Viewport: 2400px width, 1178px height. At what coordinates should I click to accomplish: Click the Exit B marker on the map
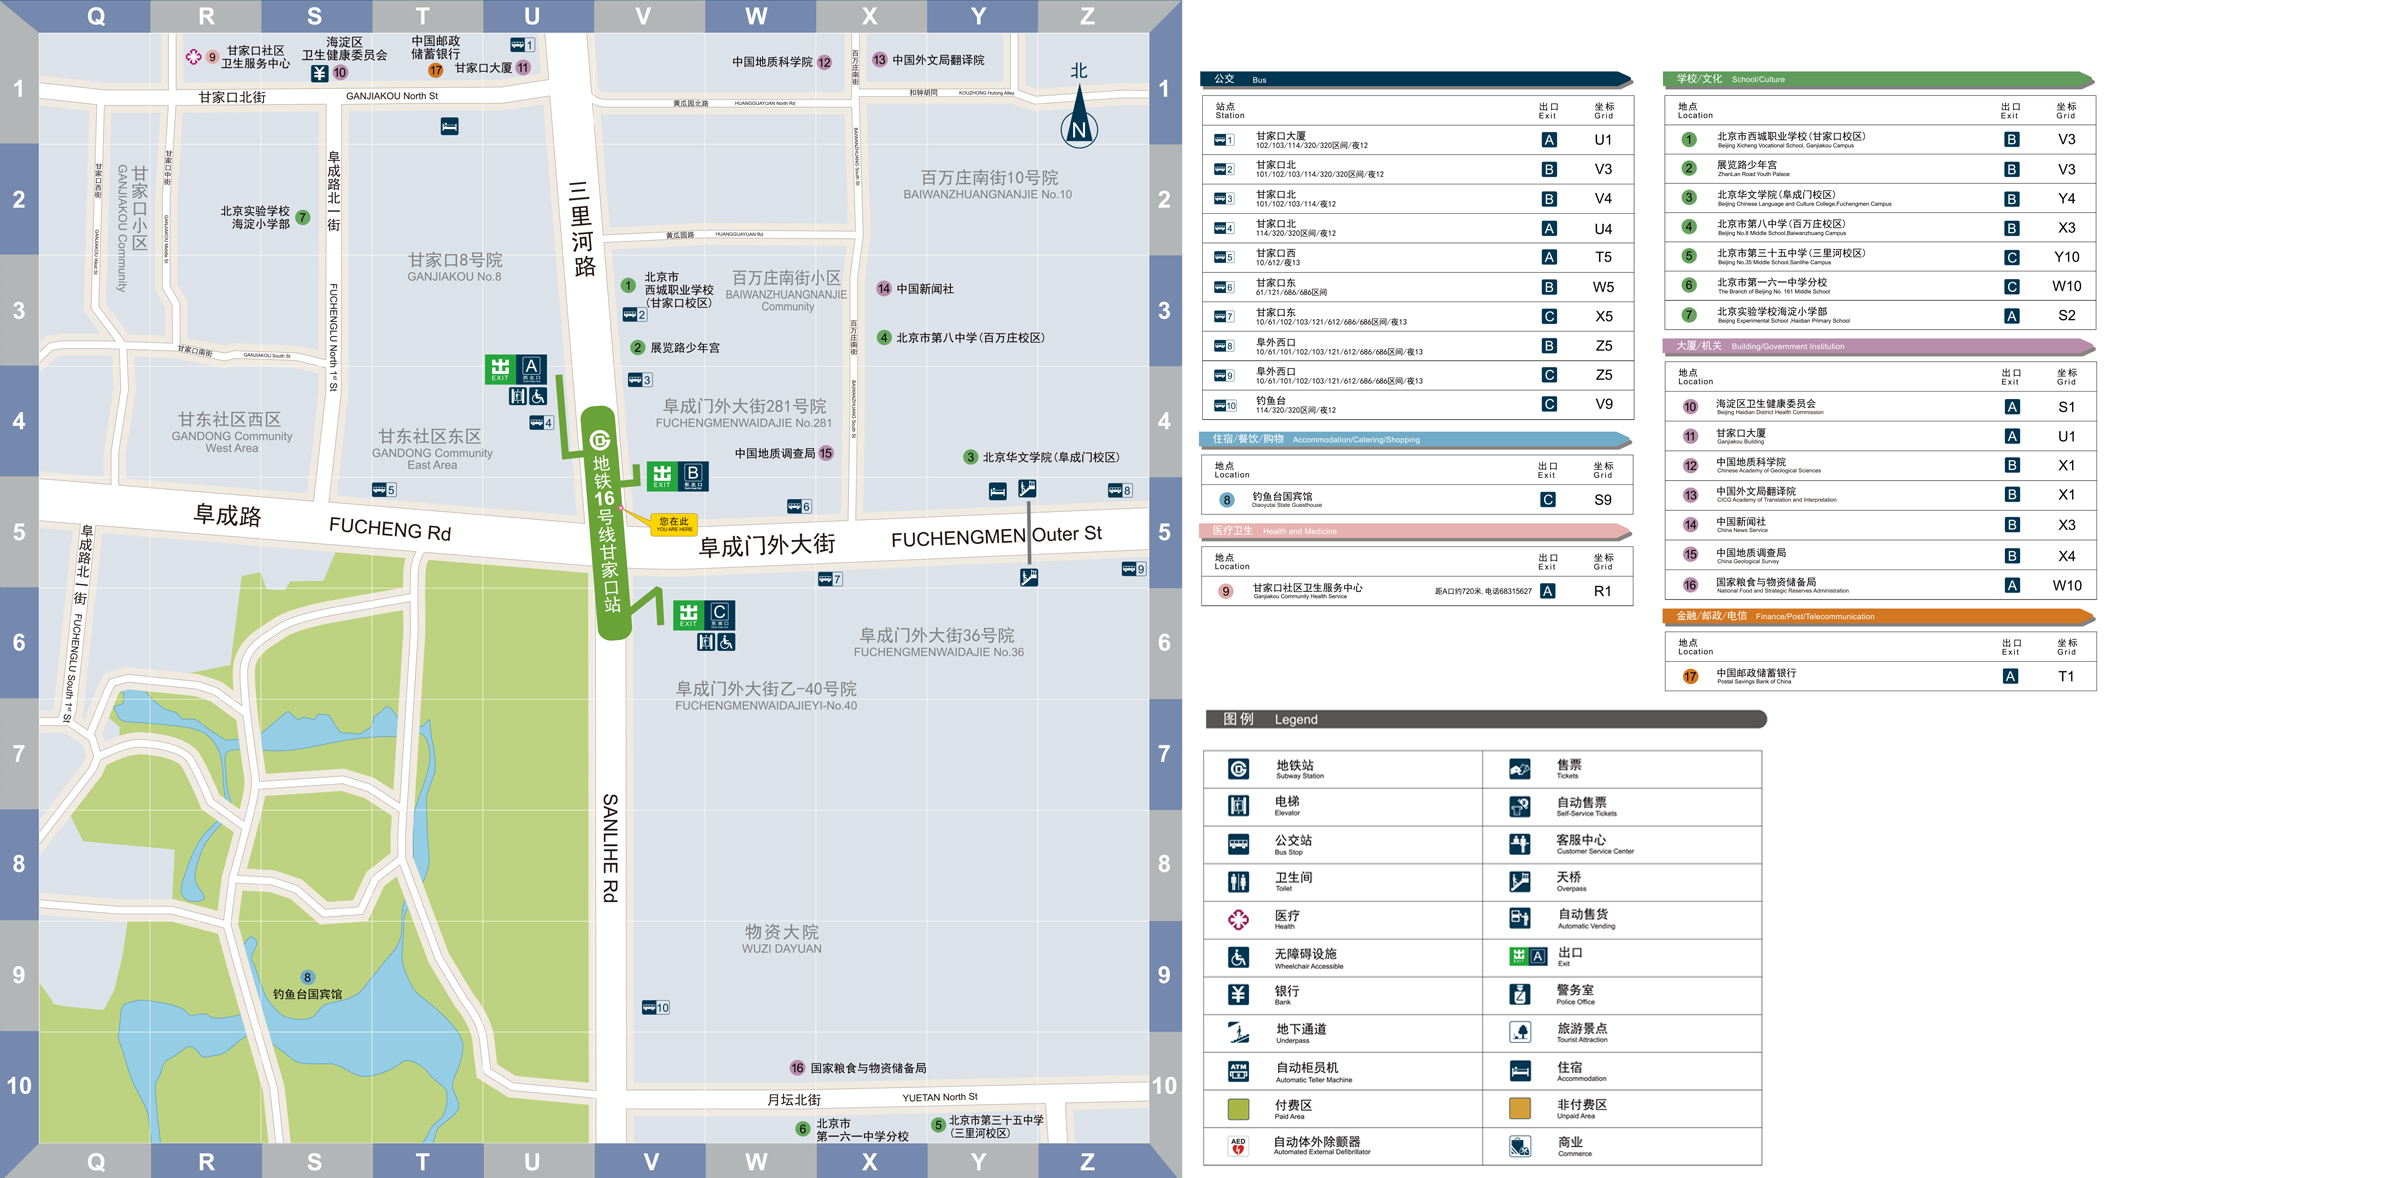tap(678, 476)
